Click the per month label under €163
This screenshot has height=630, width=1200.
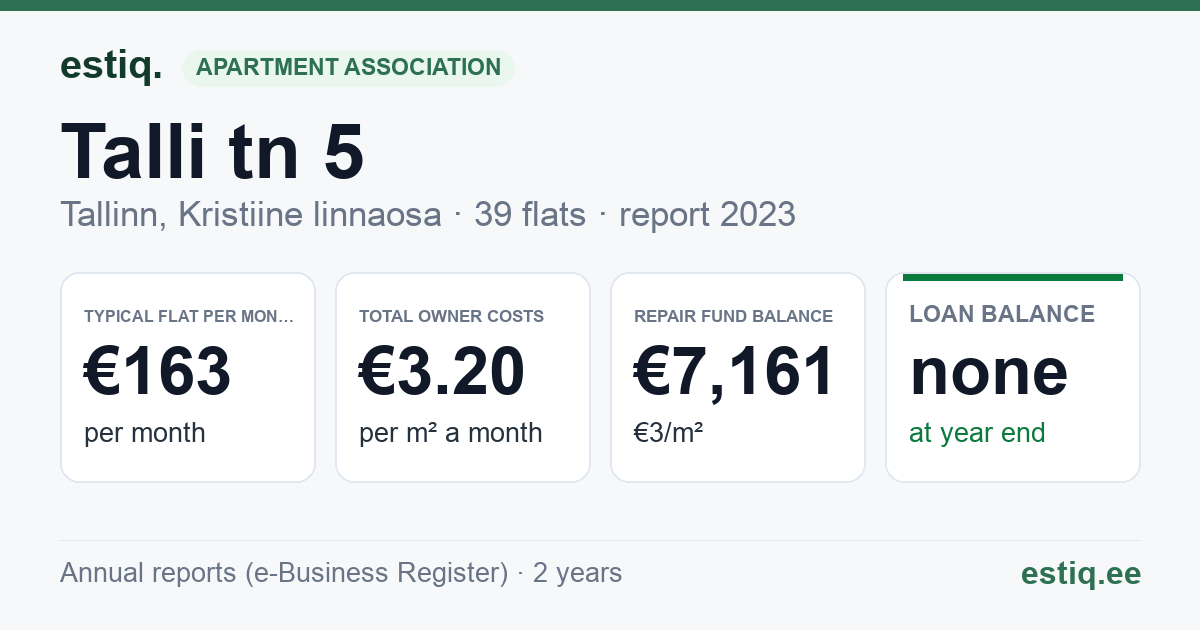point(145,433)
